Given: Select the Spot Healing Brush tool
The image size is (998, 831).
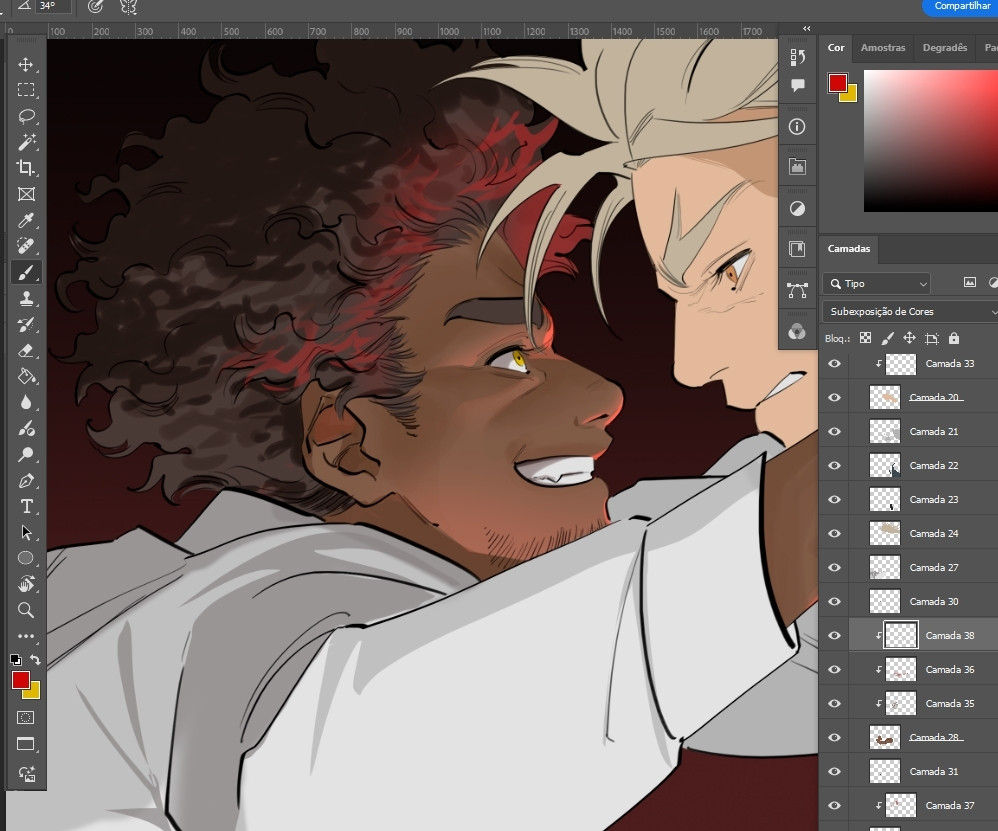Looking at the screenshot, I should pyautogui.click(x=25, y=246).
